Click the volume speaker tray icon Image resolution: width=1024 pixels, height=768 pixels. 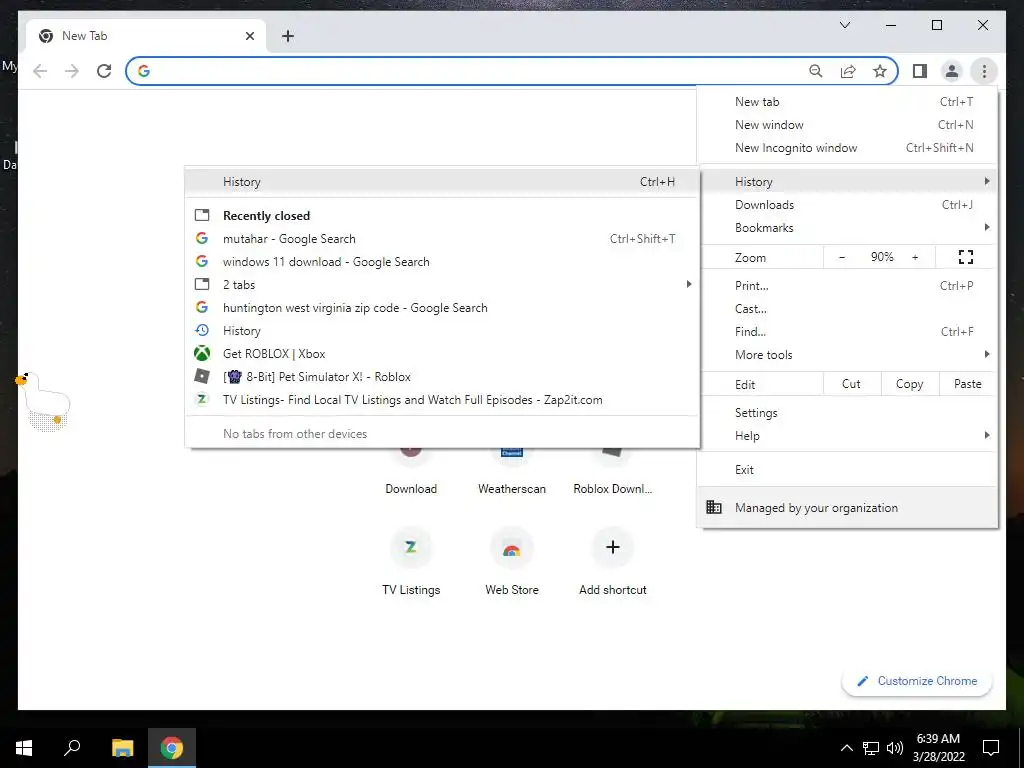coord(895,748)
